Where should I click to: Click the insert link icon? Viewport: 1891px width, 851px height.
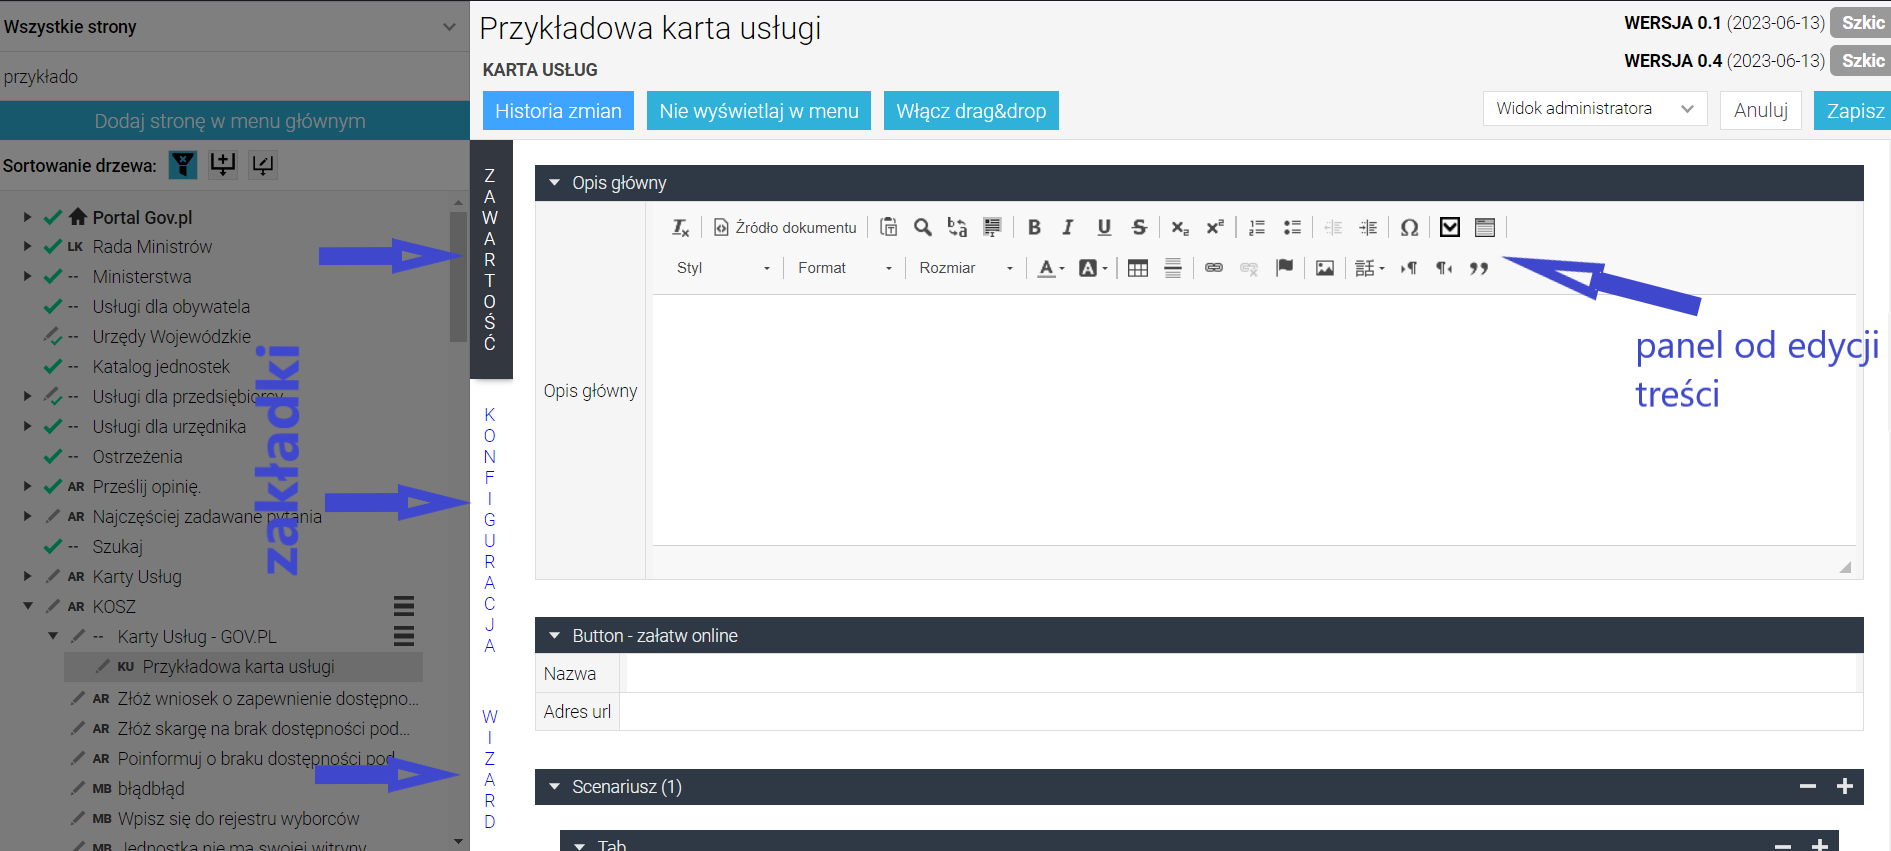point(1214,268)
